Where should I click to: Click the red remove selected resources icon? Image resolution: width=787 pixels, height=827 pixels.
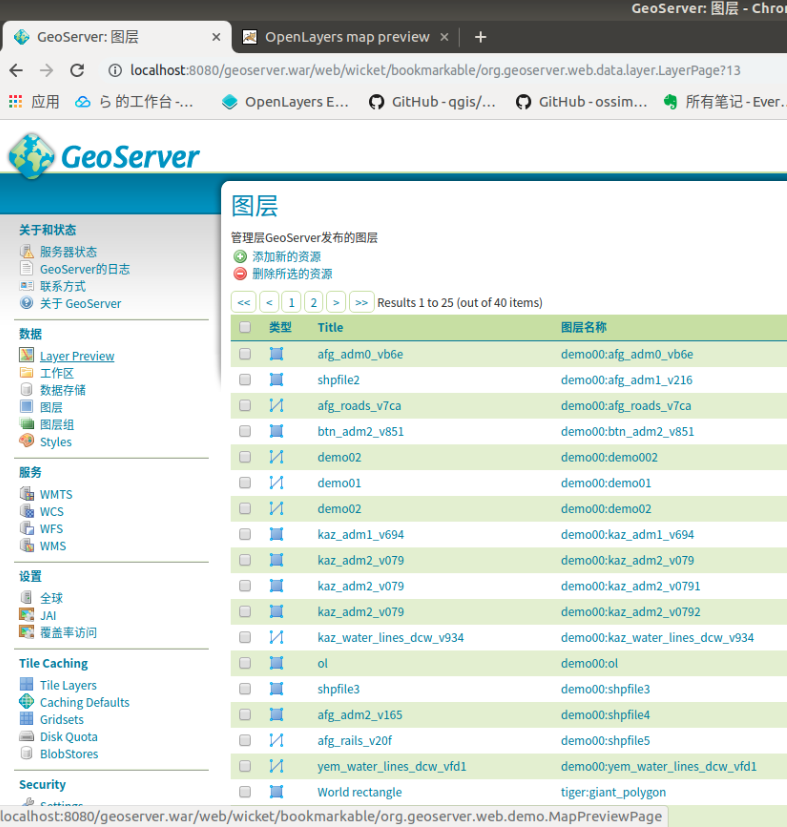coord(240,274)
